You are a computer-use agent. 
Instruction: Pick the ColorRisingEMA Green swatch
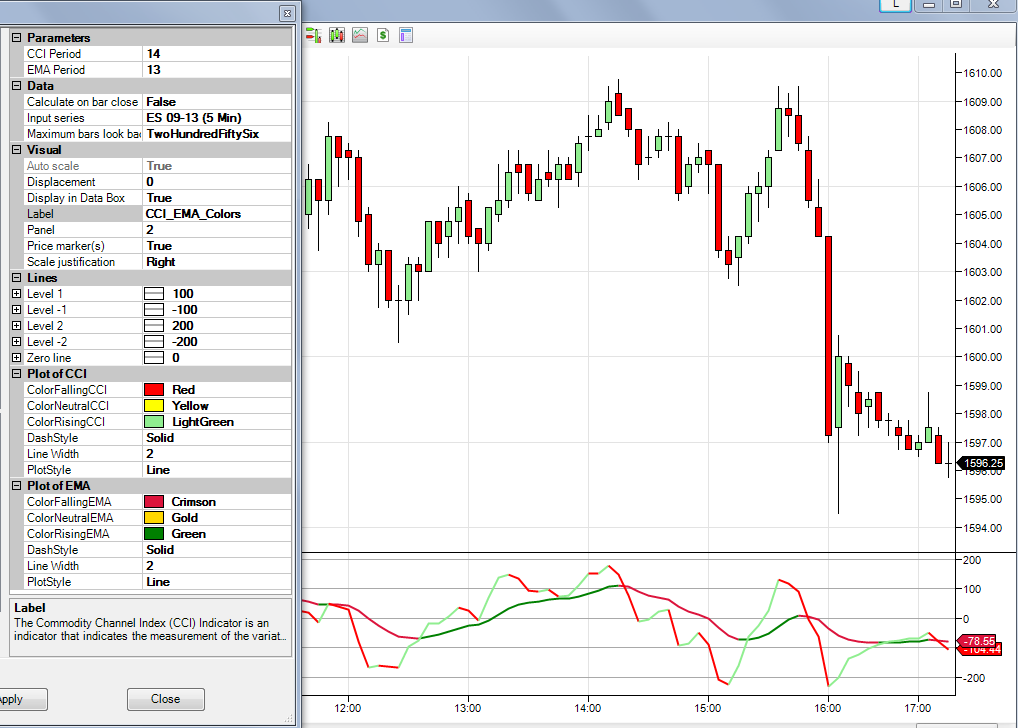point(154,534)
